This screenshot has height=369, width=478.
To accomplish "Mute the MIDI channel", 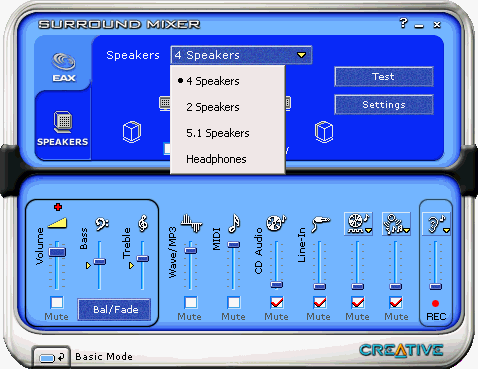I will click(233, 303).
